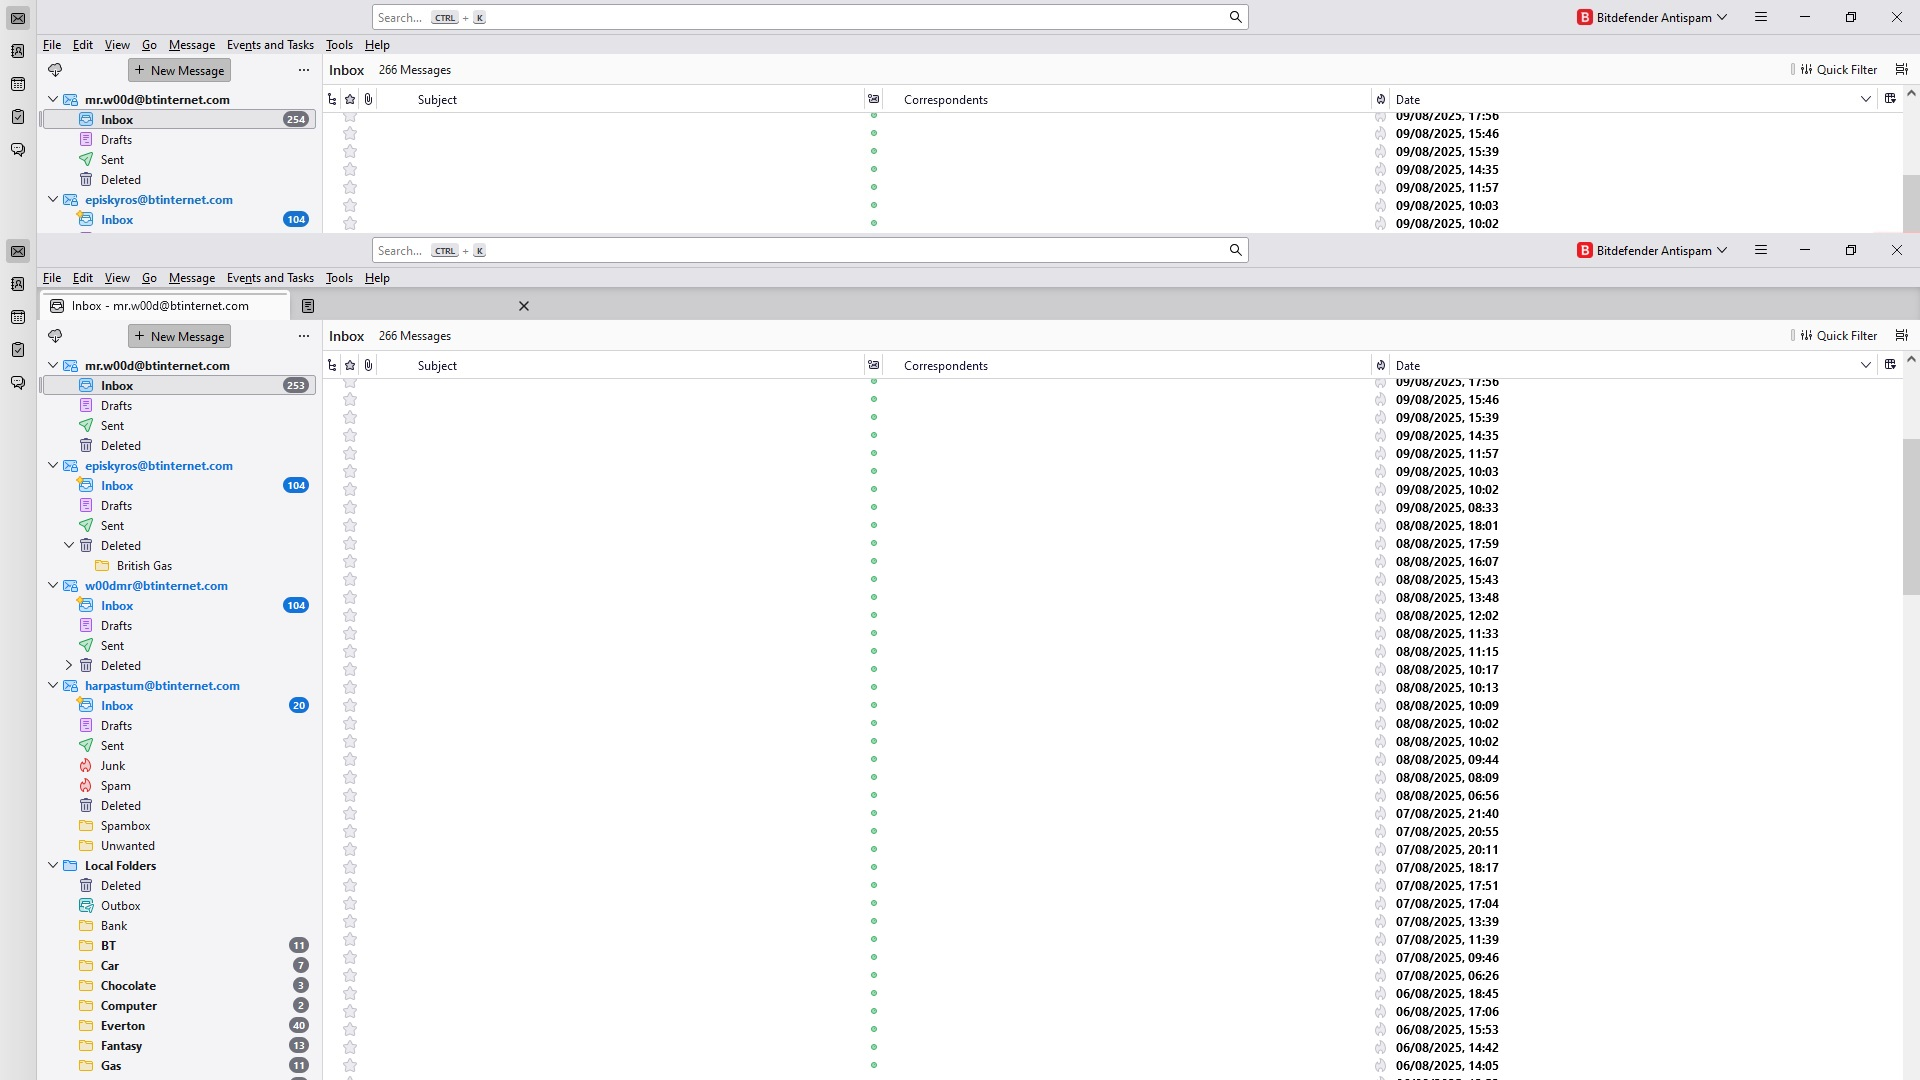Image resolution: width=1920 pixels, height=1080 pixels.
Task: Open Address Book in lower window sidebar
Action: (x=18, y=284)
